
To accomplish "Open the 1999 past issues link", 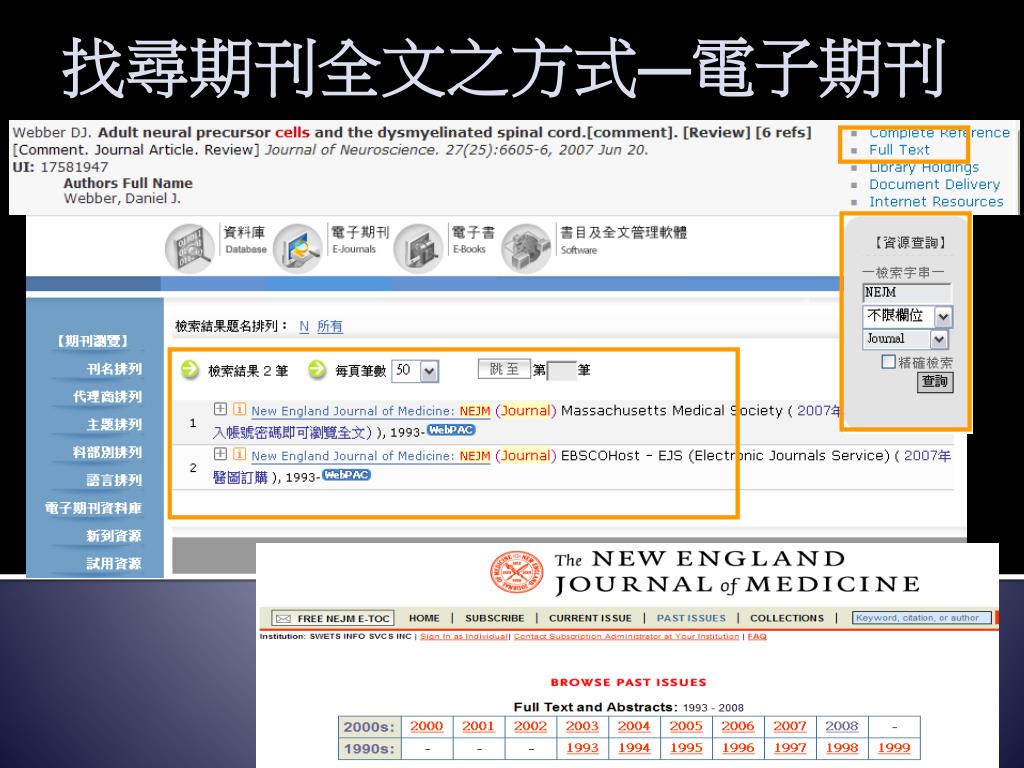I will 894,748.
